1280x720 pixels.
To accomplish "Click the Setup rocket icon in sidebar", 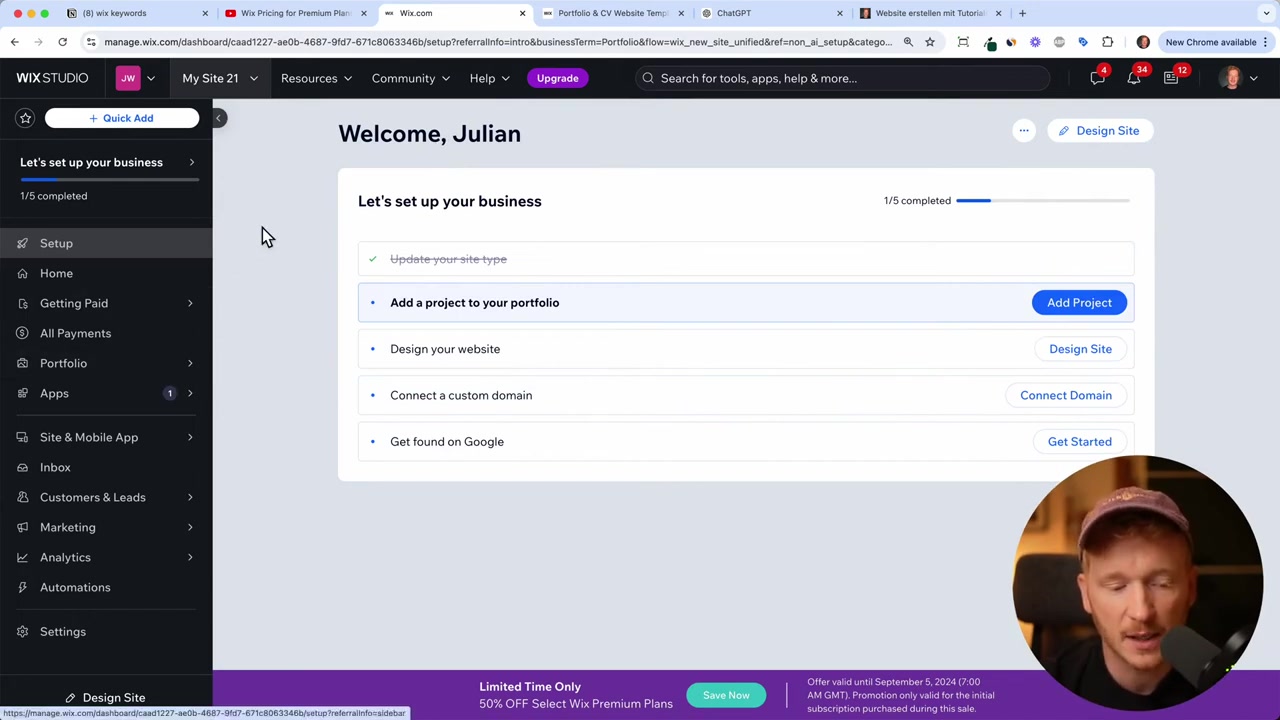I will [x=22, y=243].
